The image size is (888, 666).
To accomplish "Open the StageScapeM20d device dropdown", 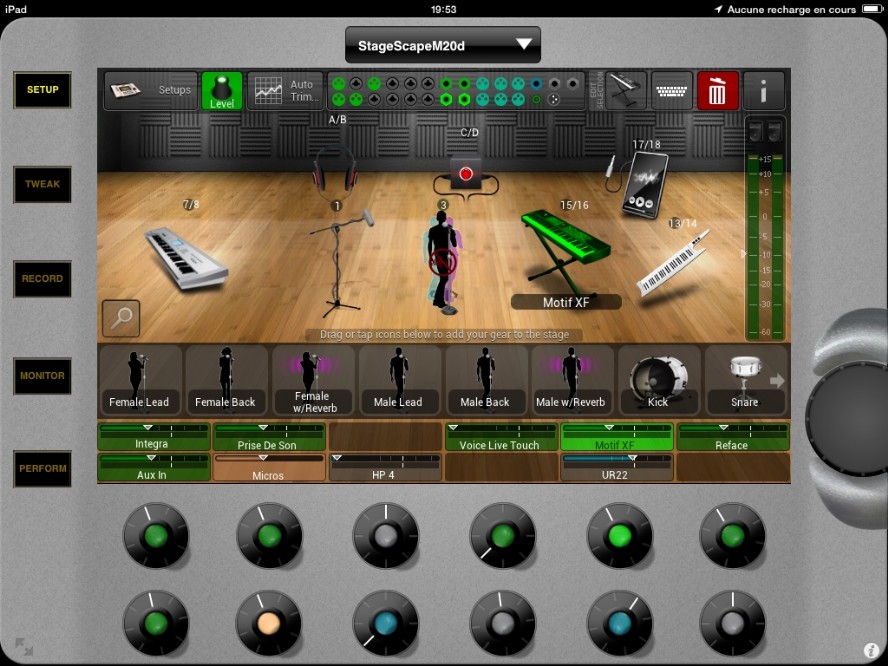I will [442, 45].
